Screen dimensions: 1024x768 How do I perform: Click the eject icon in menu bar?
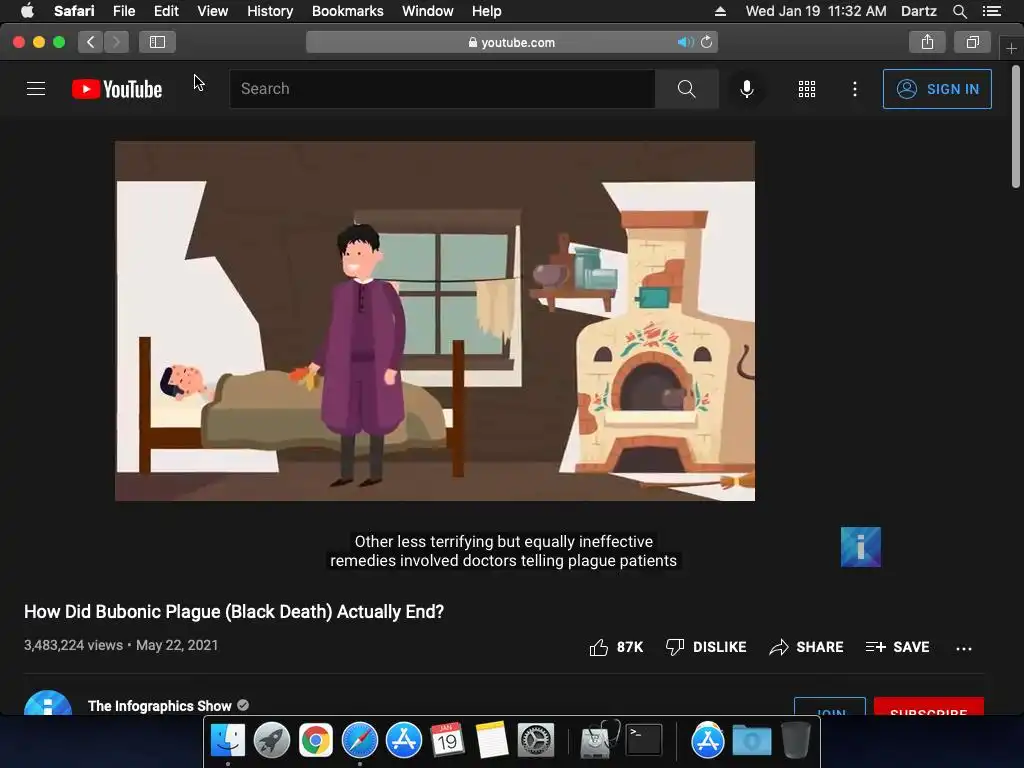[x=720, y=11]
